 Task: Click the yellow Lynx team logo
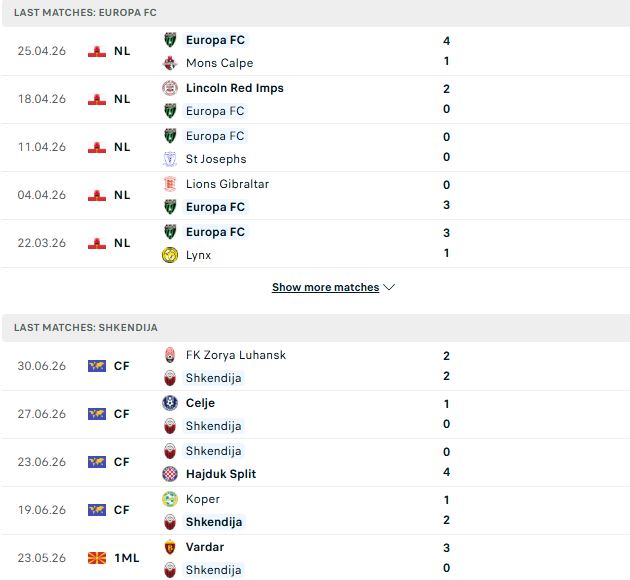170,255
